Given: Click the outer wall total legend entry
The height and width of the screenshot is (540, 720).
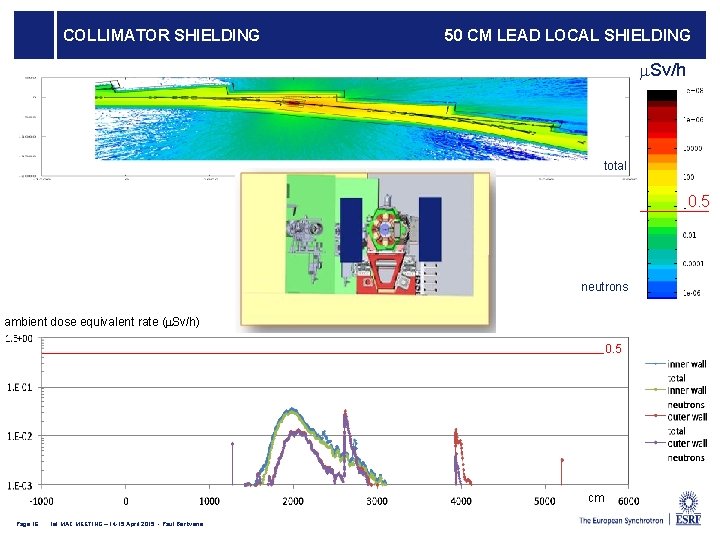Looking at the screenshot, I should point(676,423).
